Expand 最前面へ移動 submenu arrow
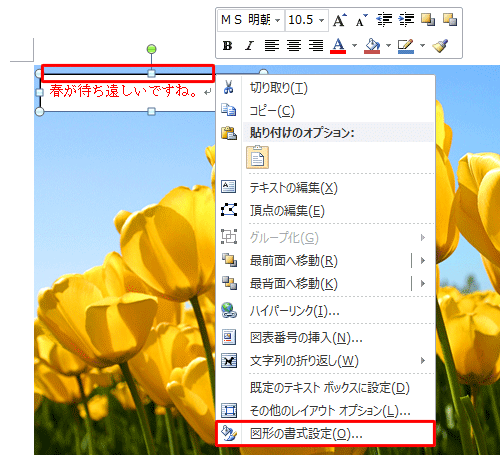The image size is (500, 455). click(423, 260)
